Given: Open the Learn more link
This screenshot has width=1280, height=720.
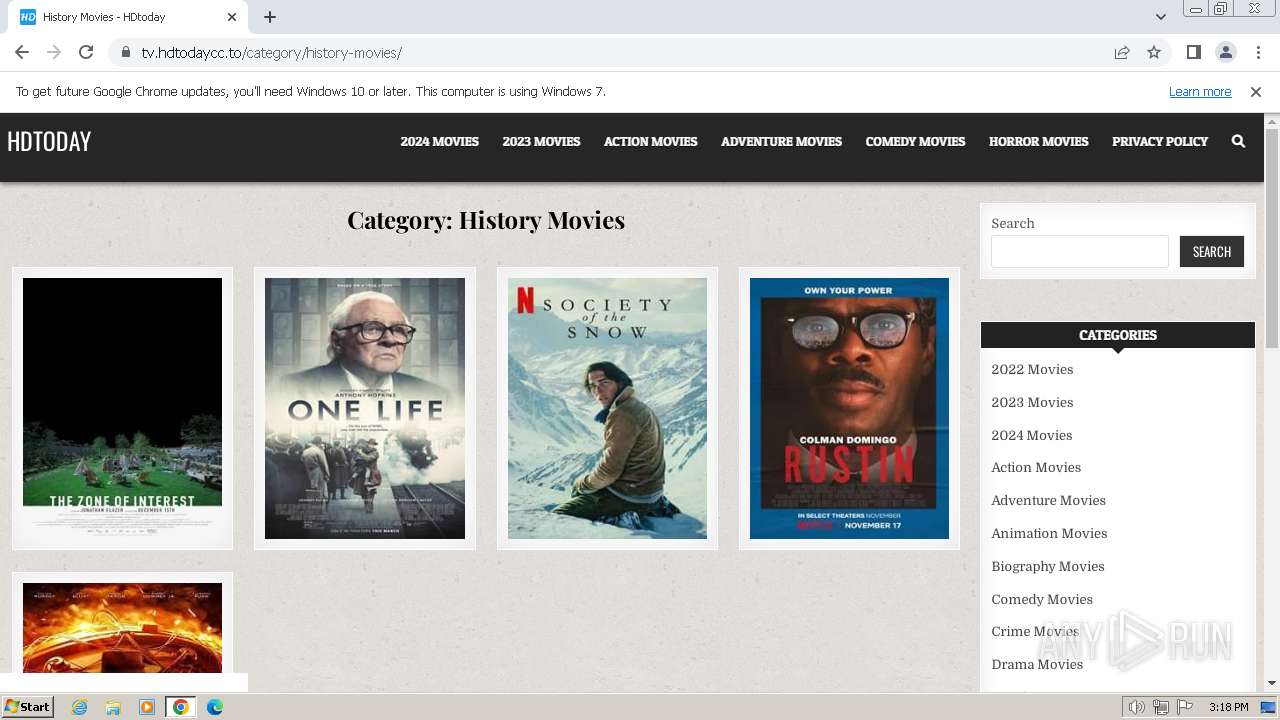Looking at the screenshot, I should pos(1200,91).
